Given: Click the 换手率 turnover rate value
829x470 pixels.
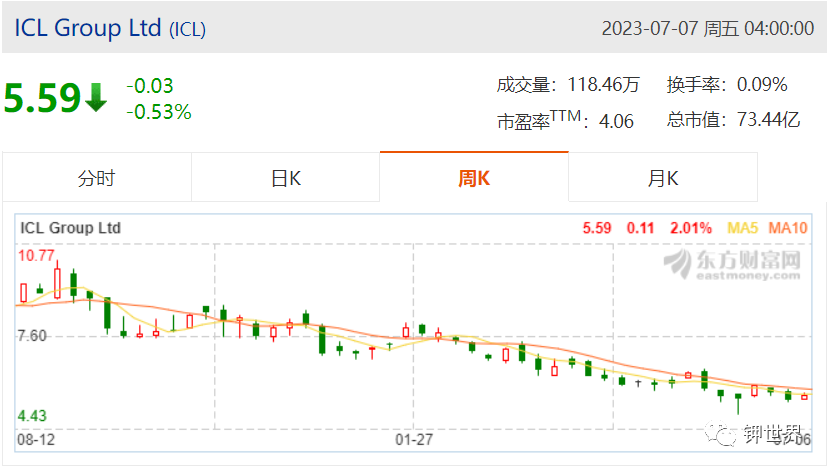Looking at the screenshot, I should 762,85.
